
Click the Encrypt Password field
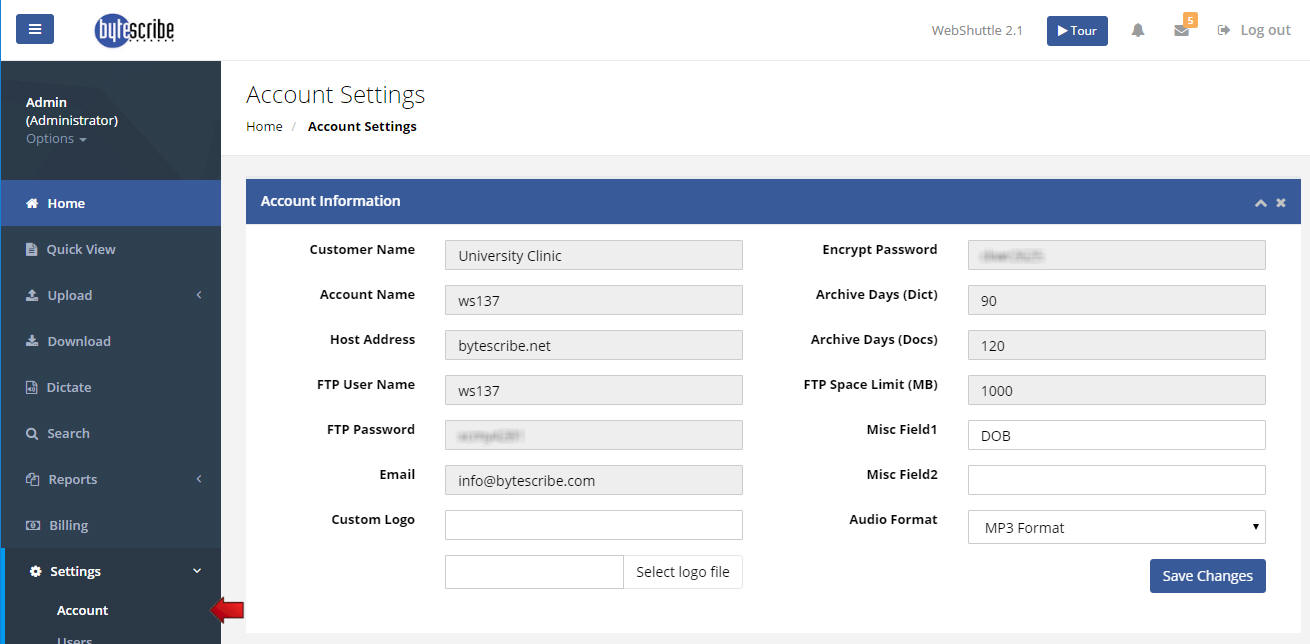tap(1117, 255)
